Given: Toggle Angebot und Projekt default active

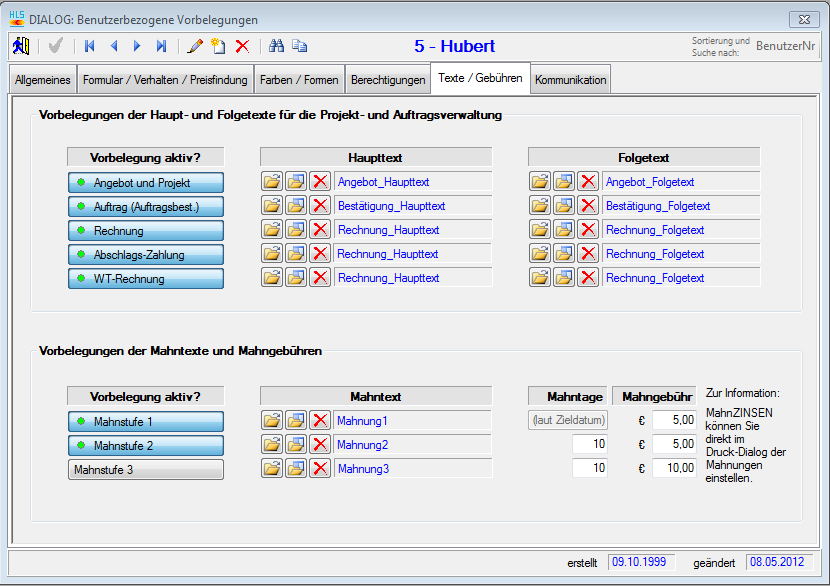Looking at the screenshot, I should coord(146,183).
